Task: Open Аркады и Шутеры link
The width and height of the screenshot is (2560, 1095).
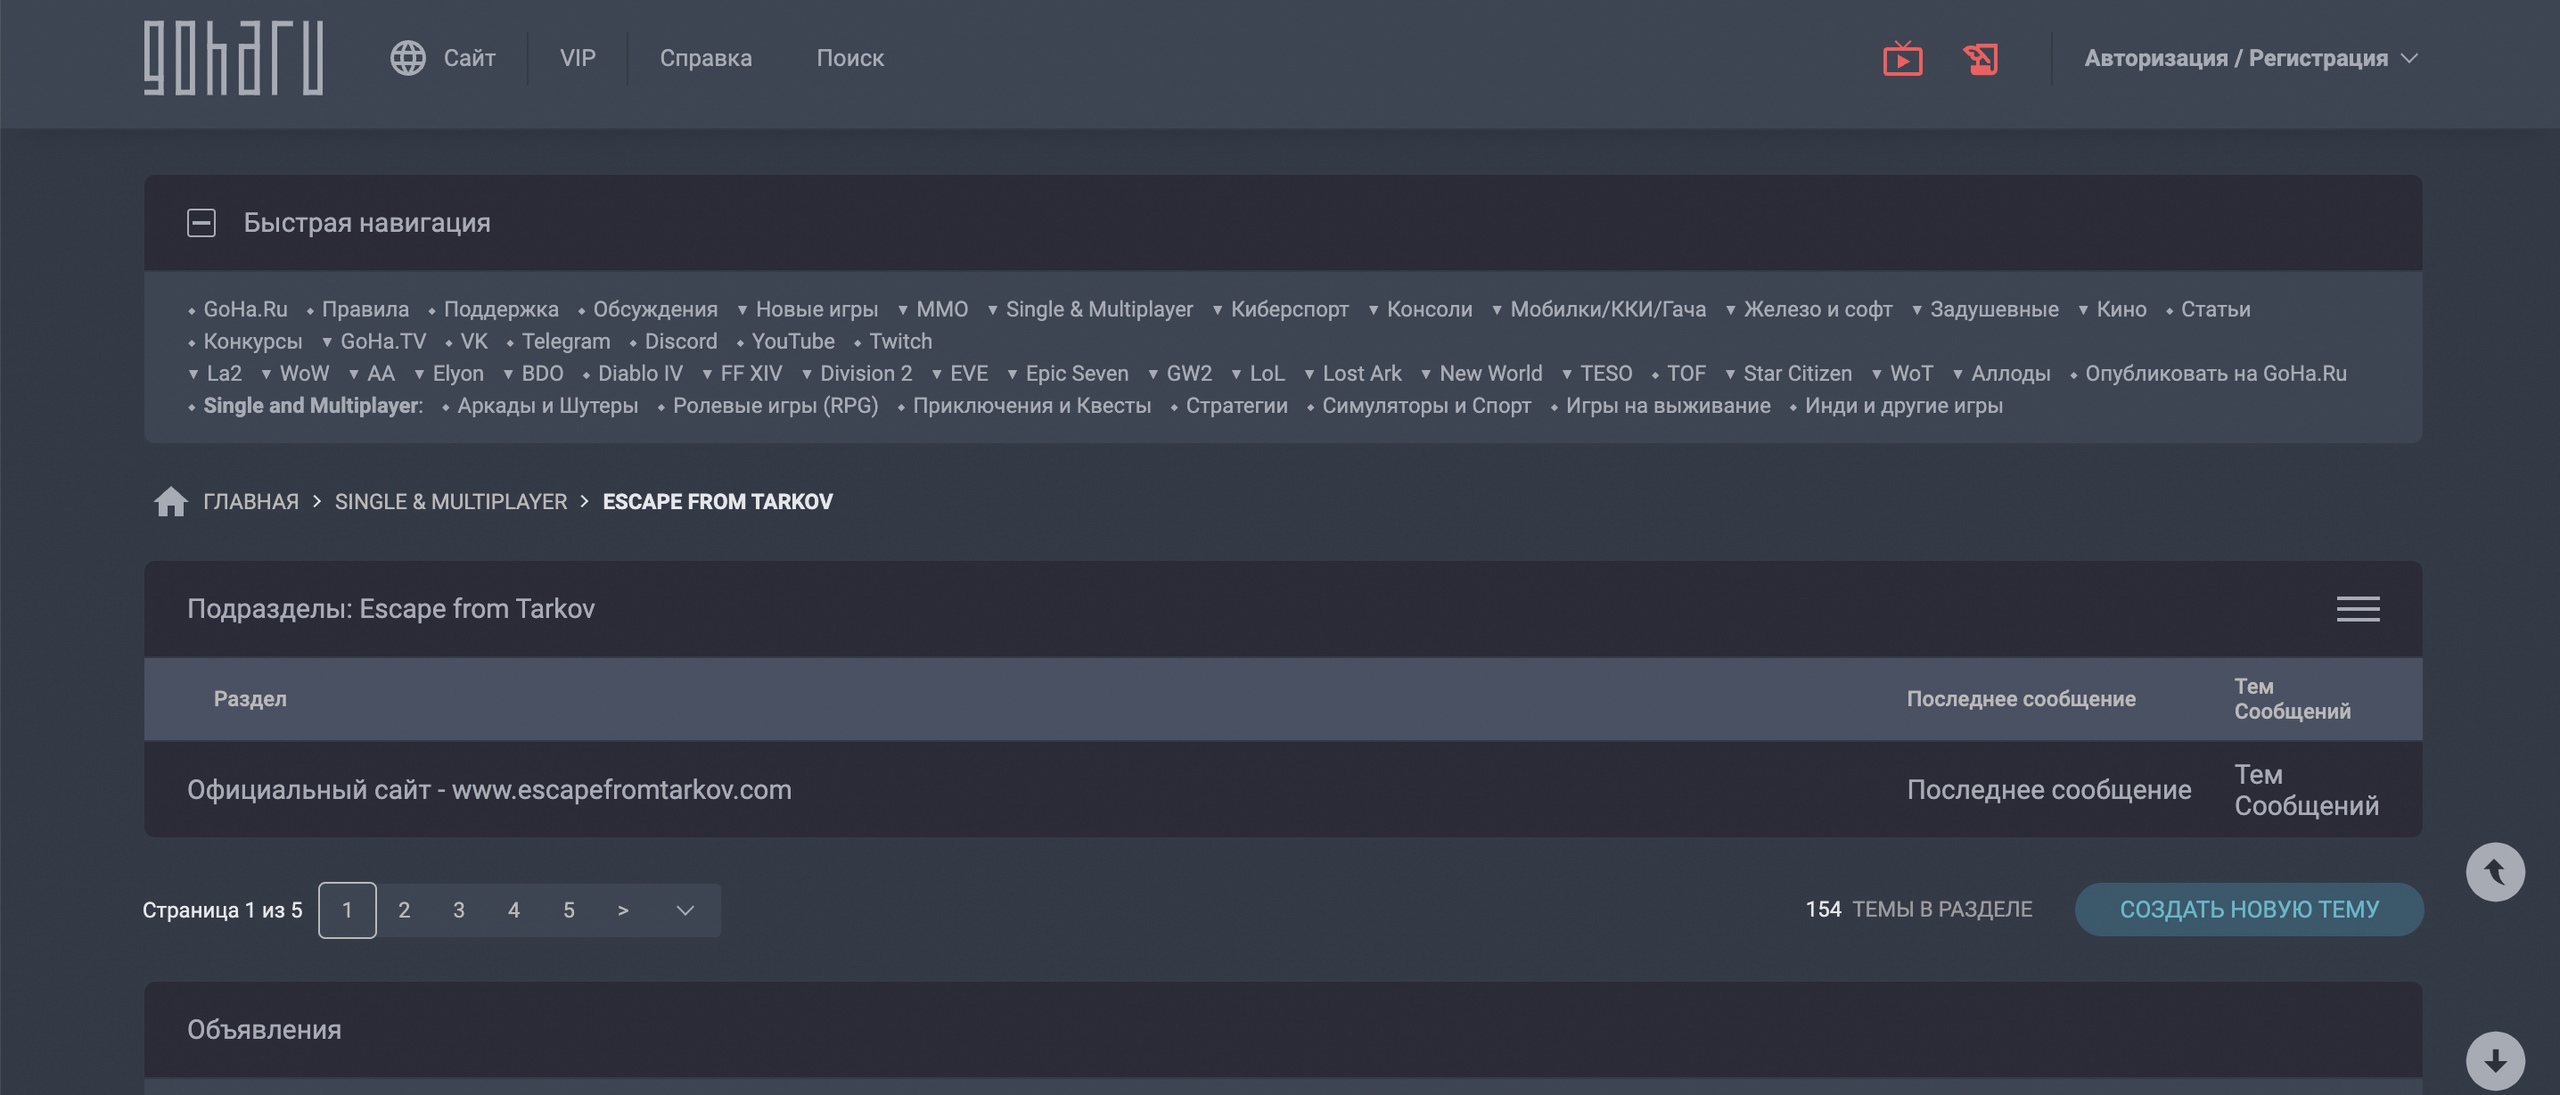Action: pos(548,405)
